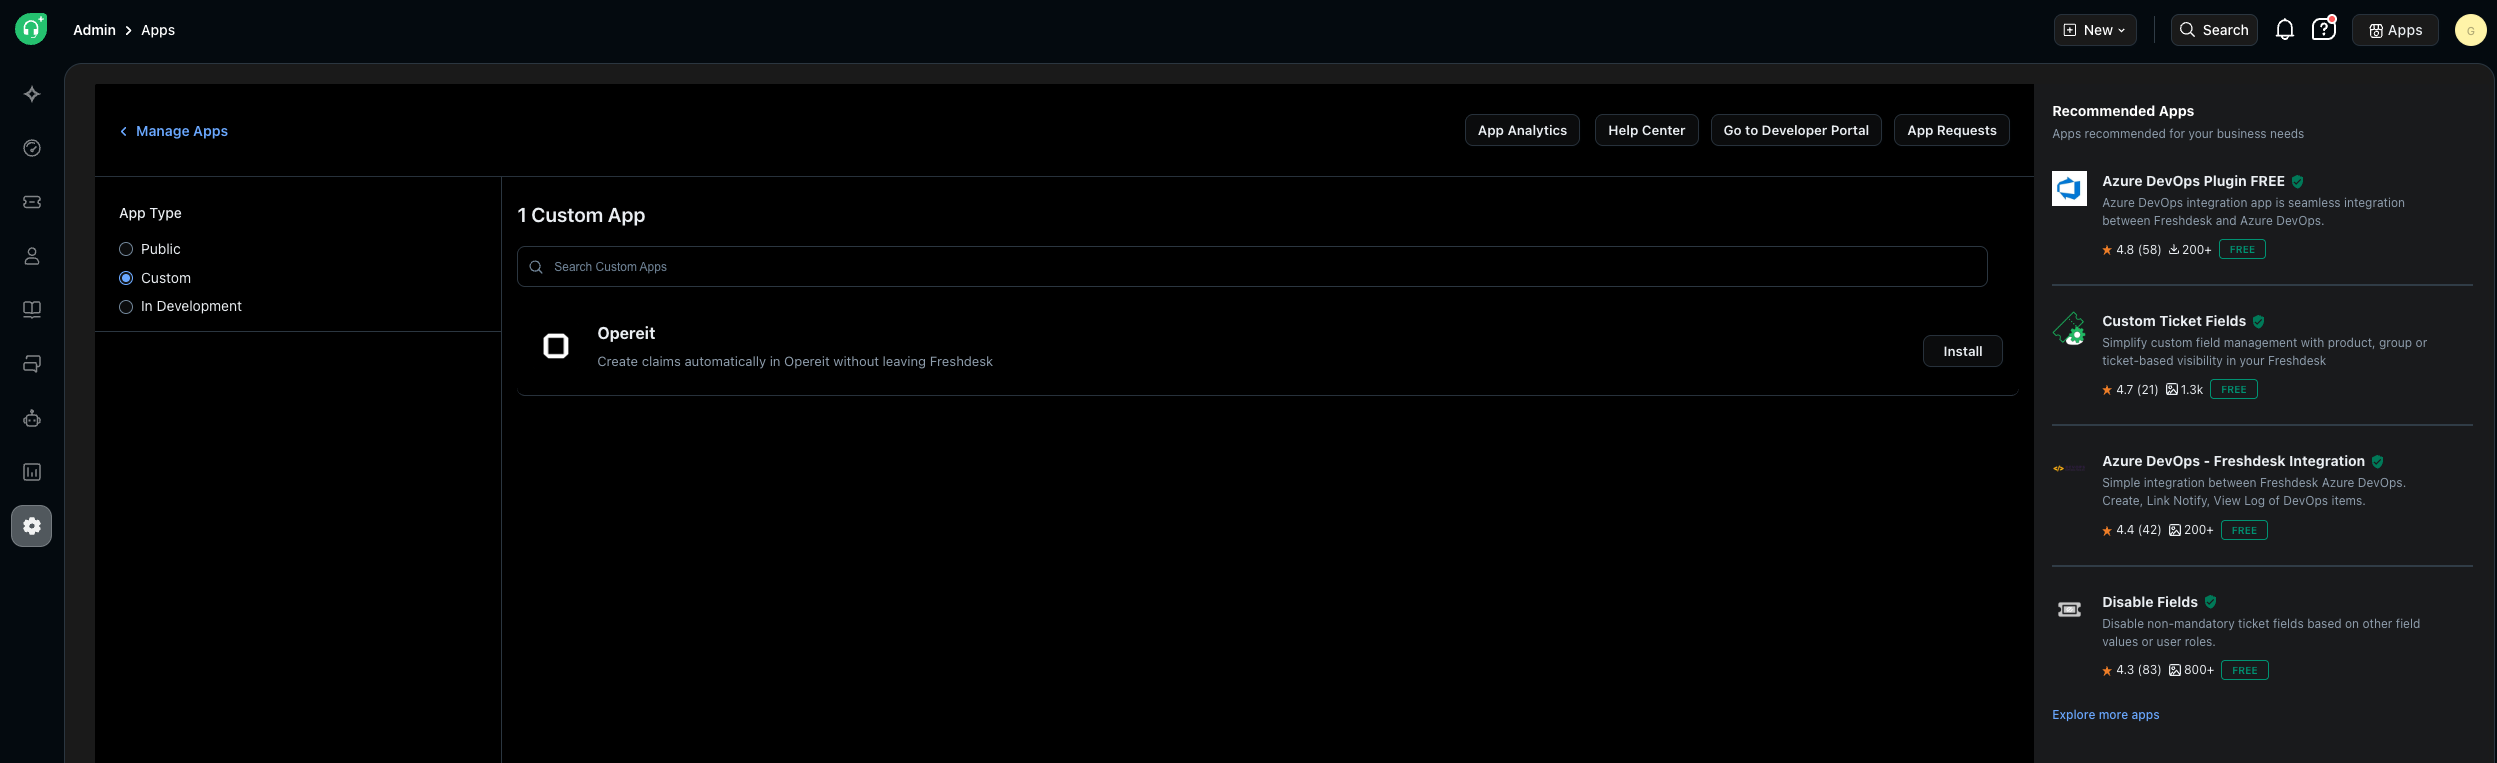Open the bot sidebar icon
Image resolution: width=2497 pixels, height=763 pixels.
tap(32, 418)
